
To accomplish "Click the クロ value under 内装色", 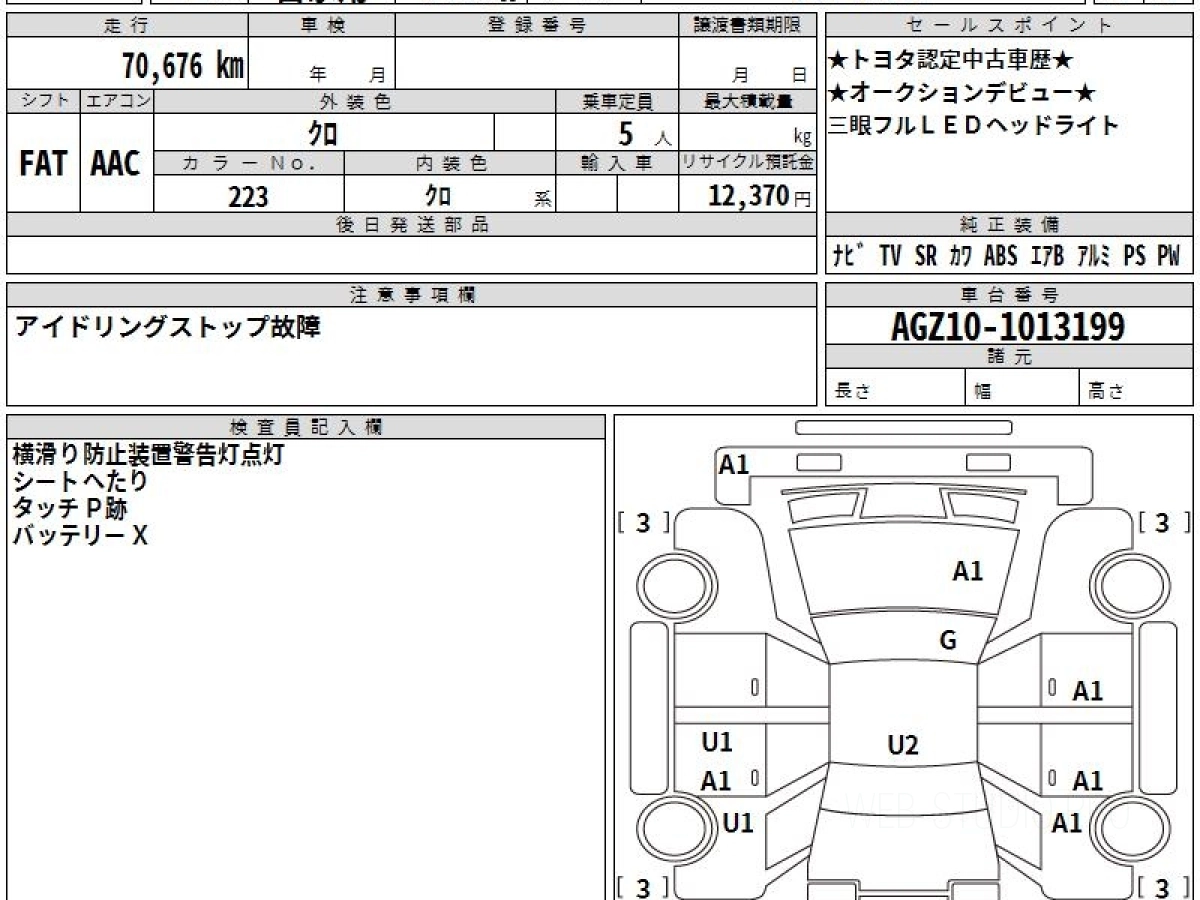I will click(438, 196).
